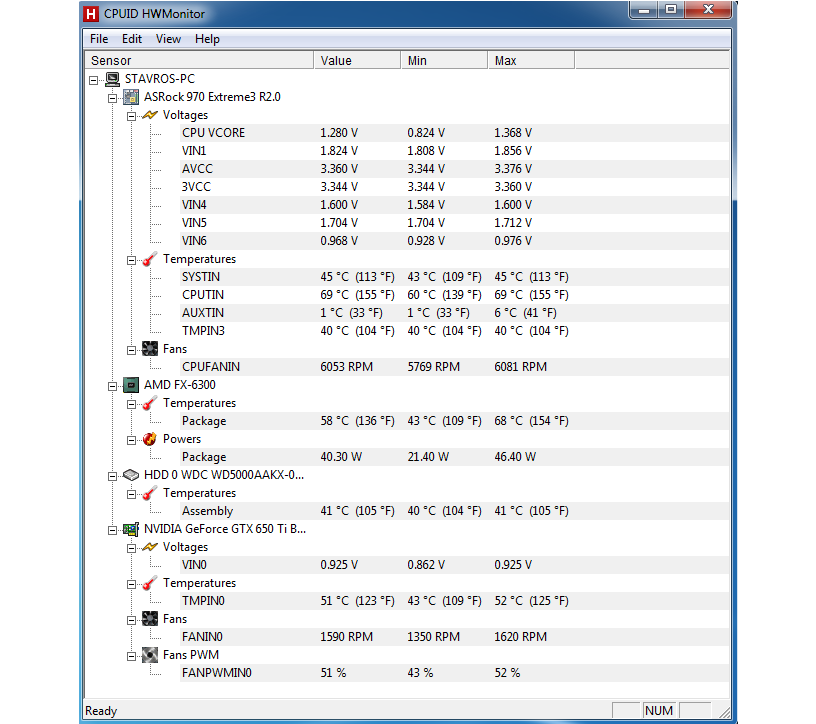
Task: Open the Help menu
Action: pyautogui.click(x=207, y=39)
